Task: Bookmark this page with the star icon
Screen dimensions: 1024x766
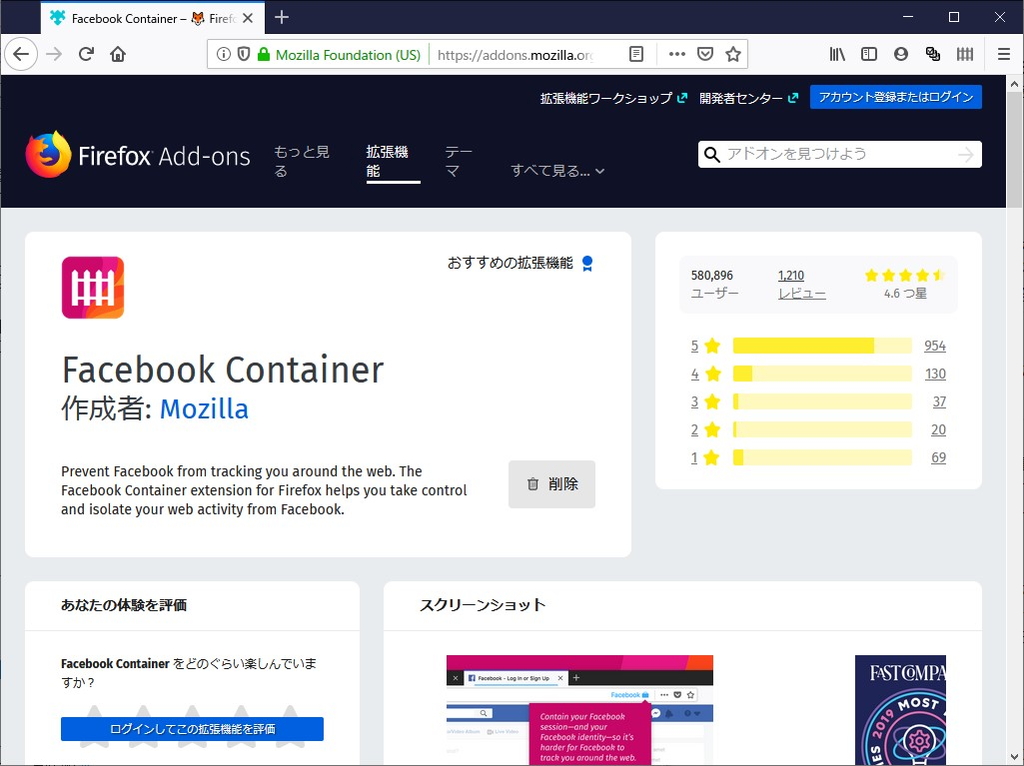Action: click(x=733, y=54)
